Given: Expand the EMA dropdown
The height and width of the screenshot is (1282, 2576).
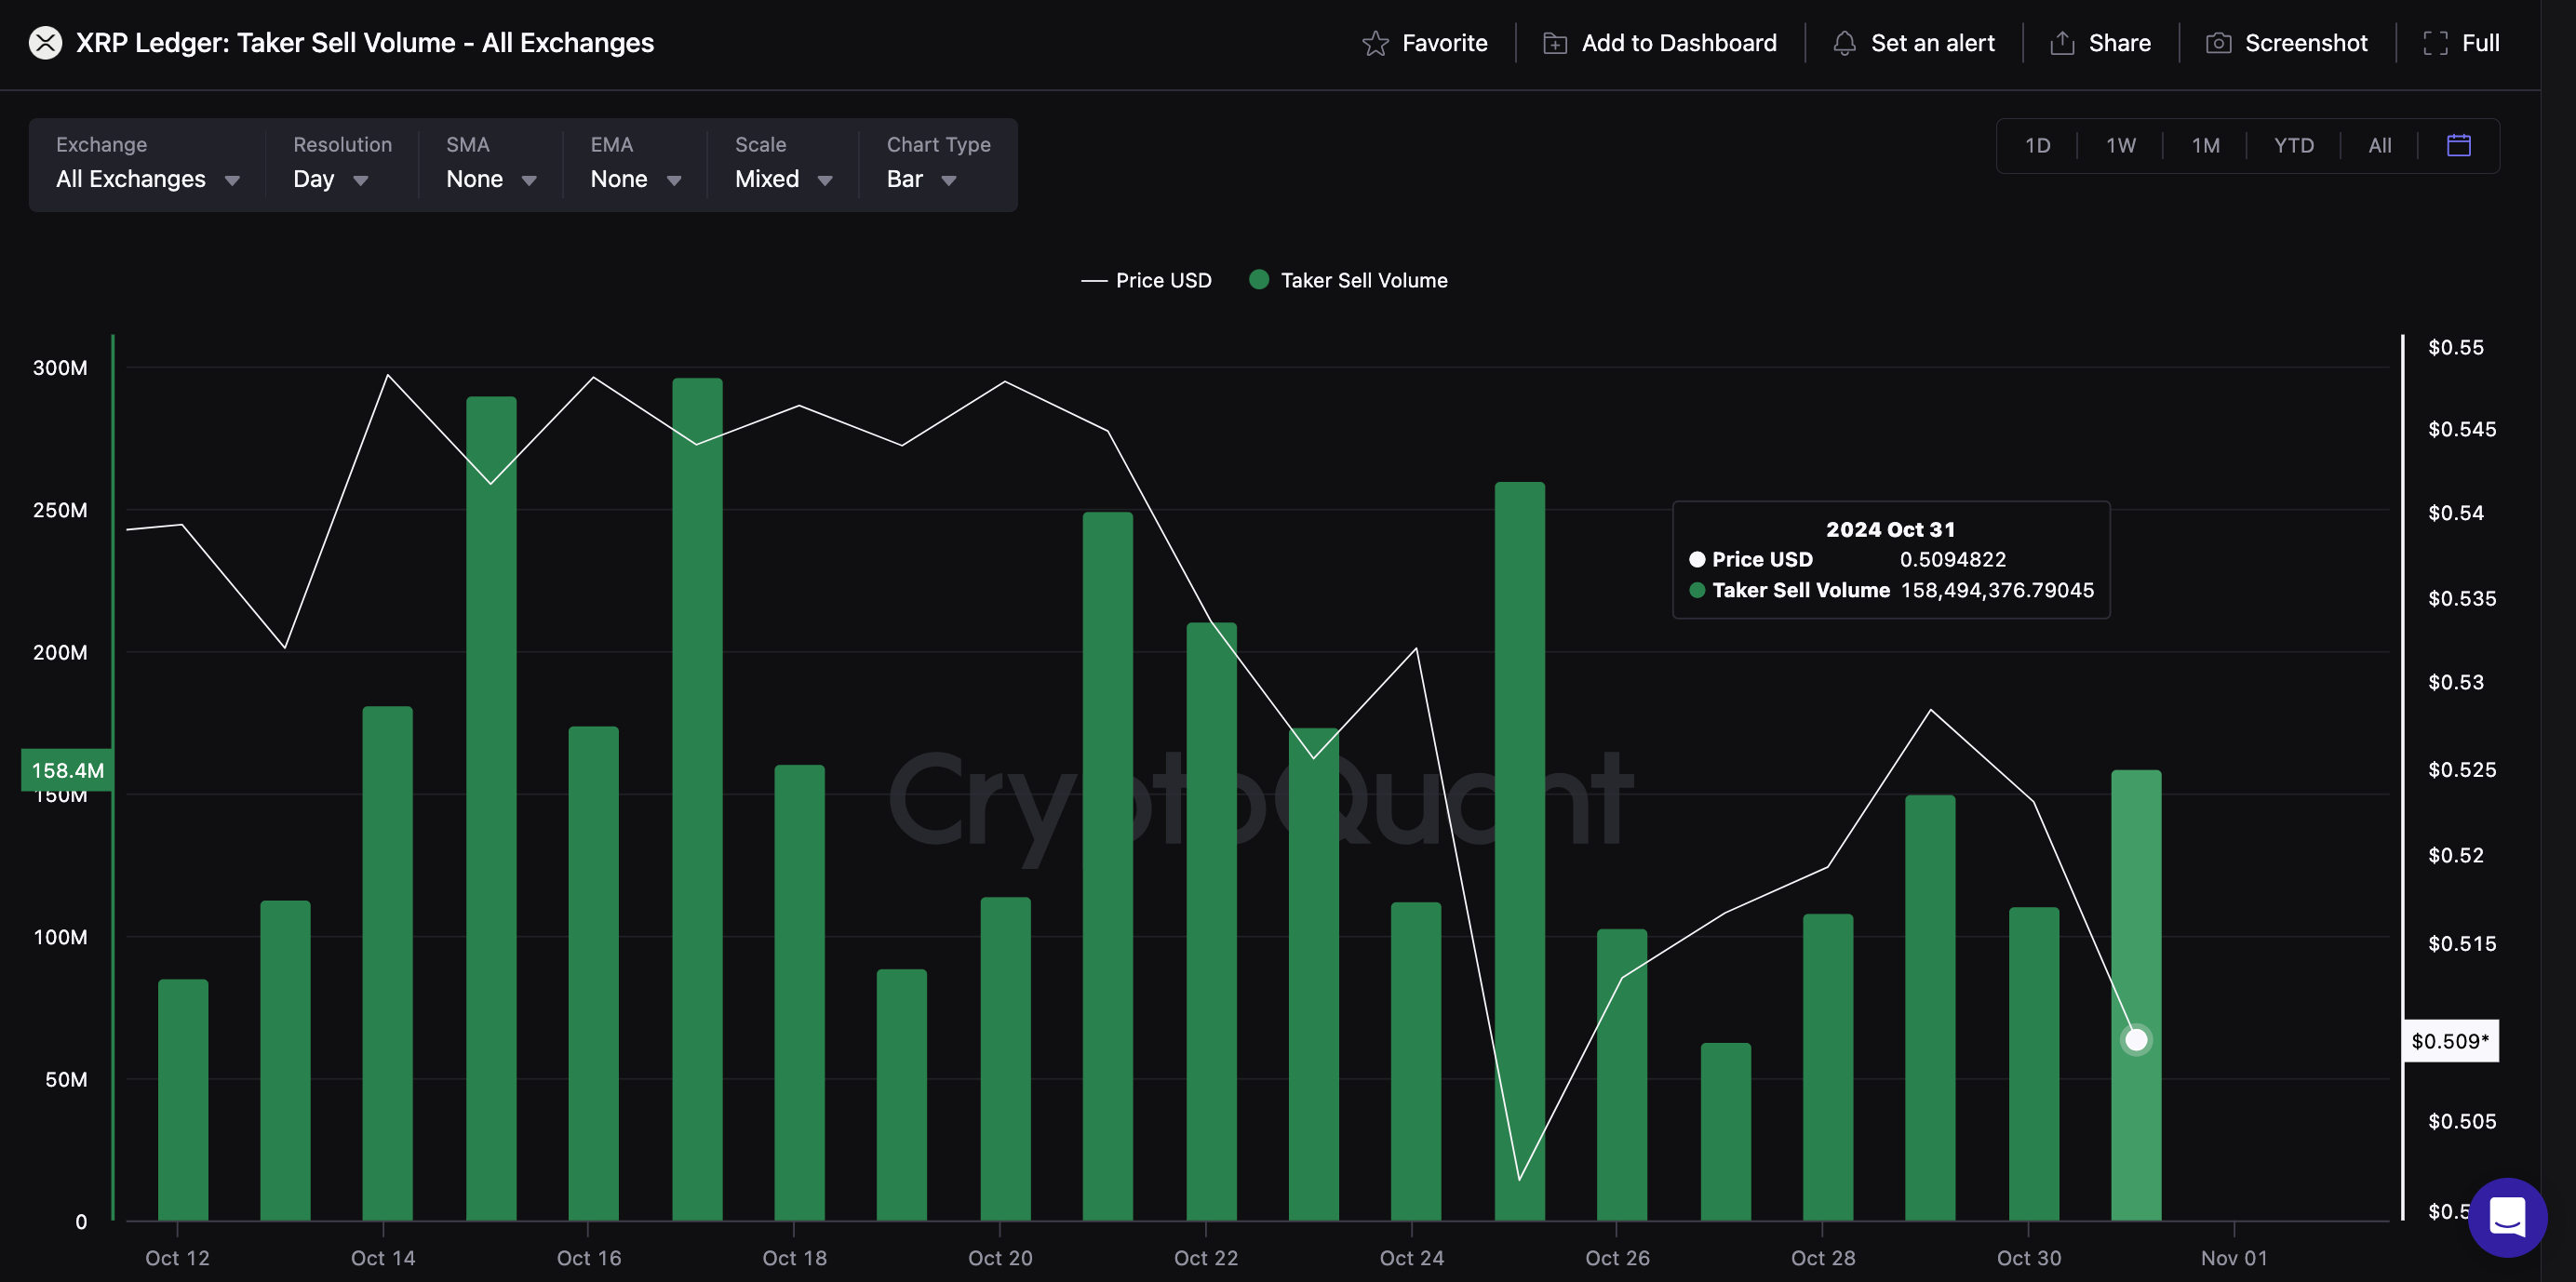Looking at the screenshot, I should 636,179.
